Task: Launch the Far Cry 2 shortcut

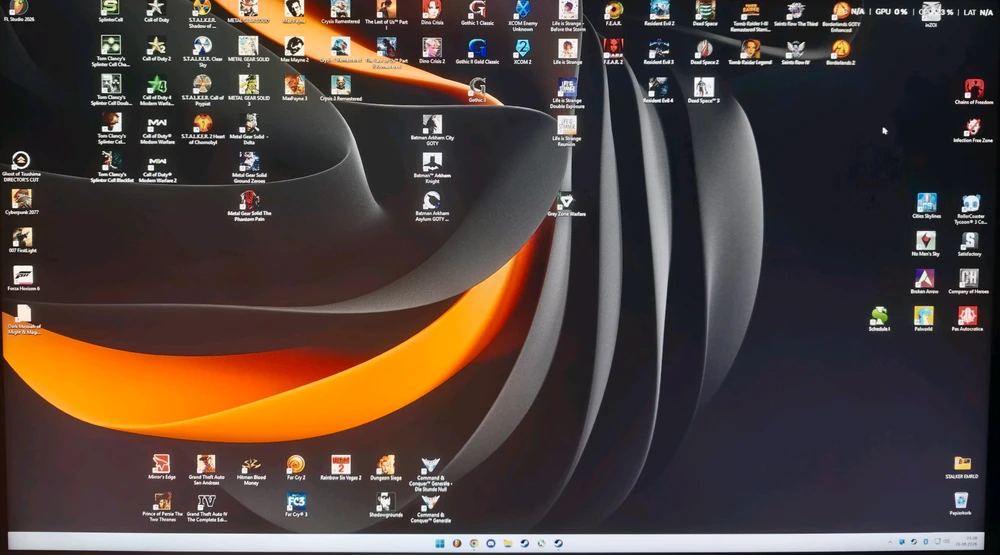Action: click(295, 466)
